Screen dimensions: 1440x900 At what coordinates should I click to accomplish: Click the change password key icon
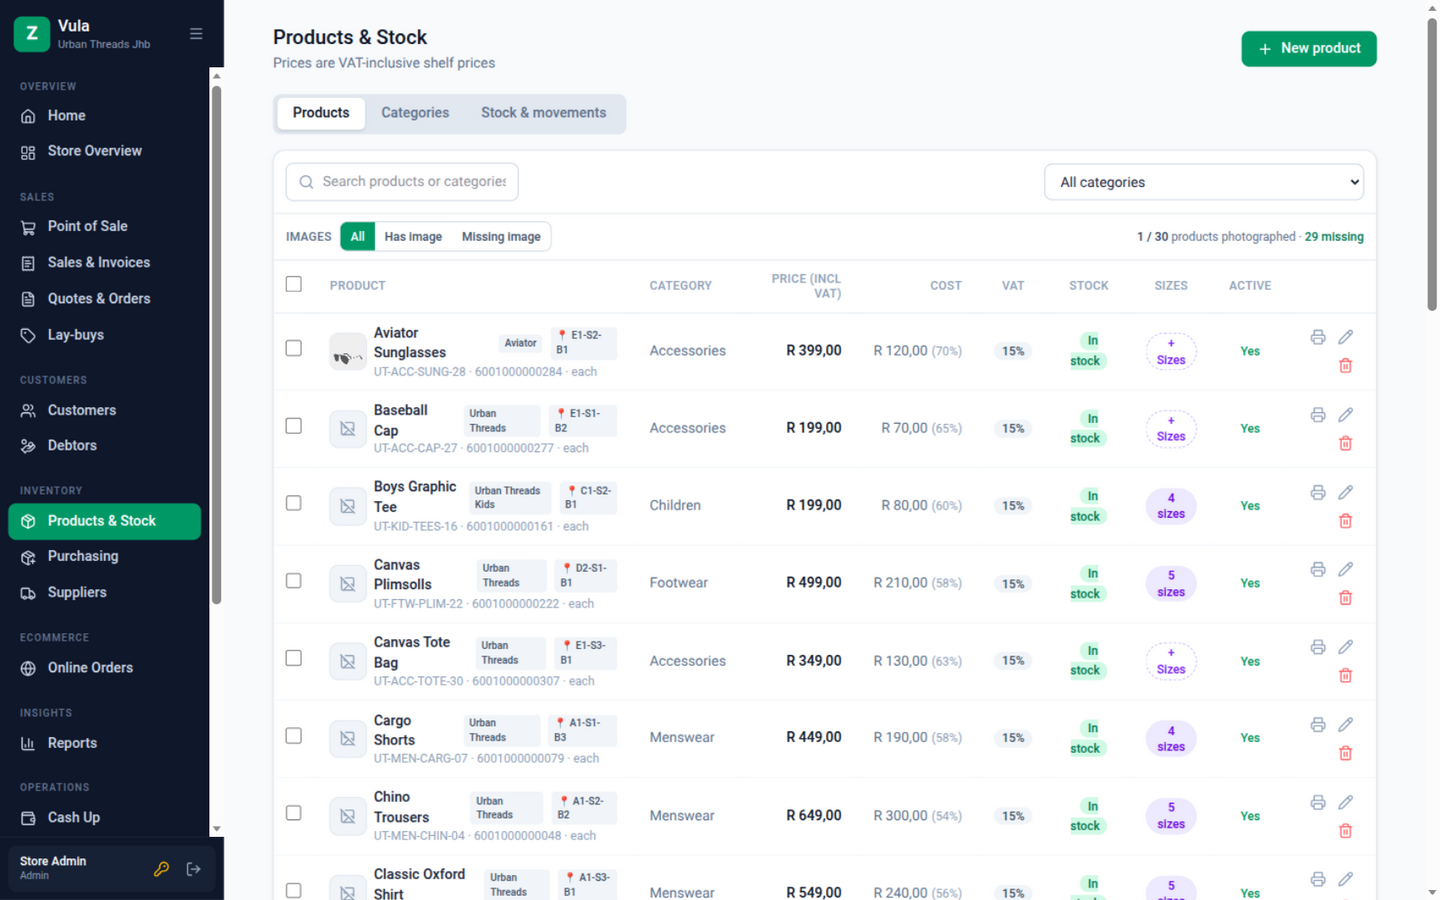(161, 869)
